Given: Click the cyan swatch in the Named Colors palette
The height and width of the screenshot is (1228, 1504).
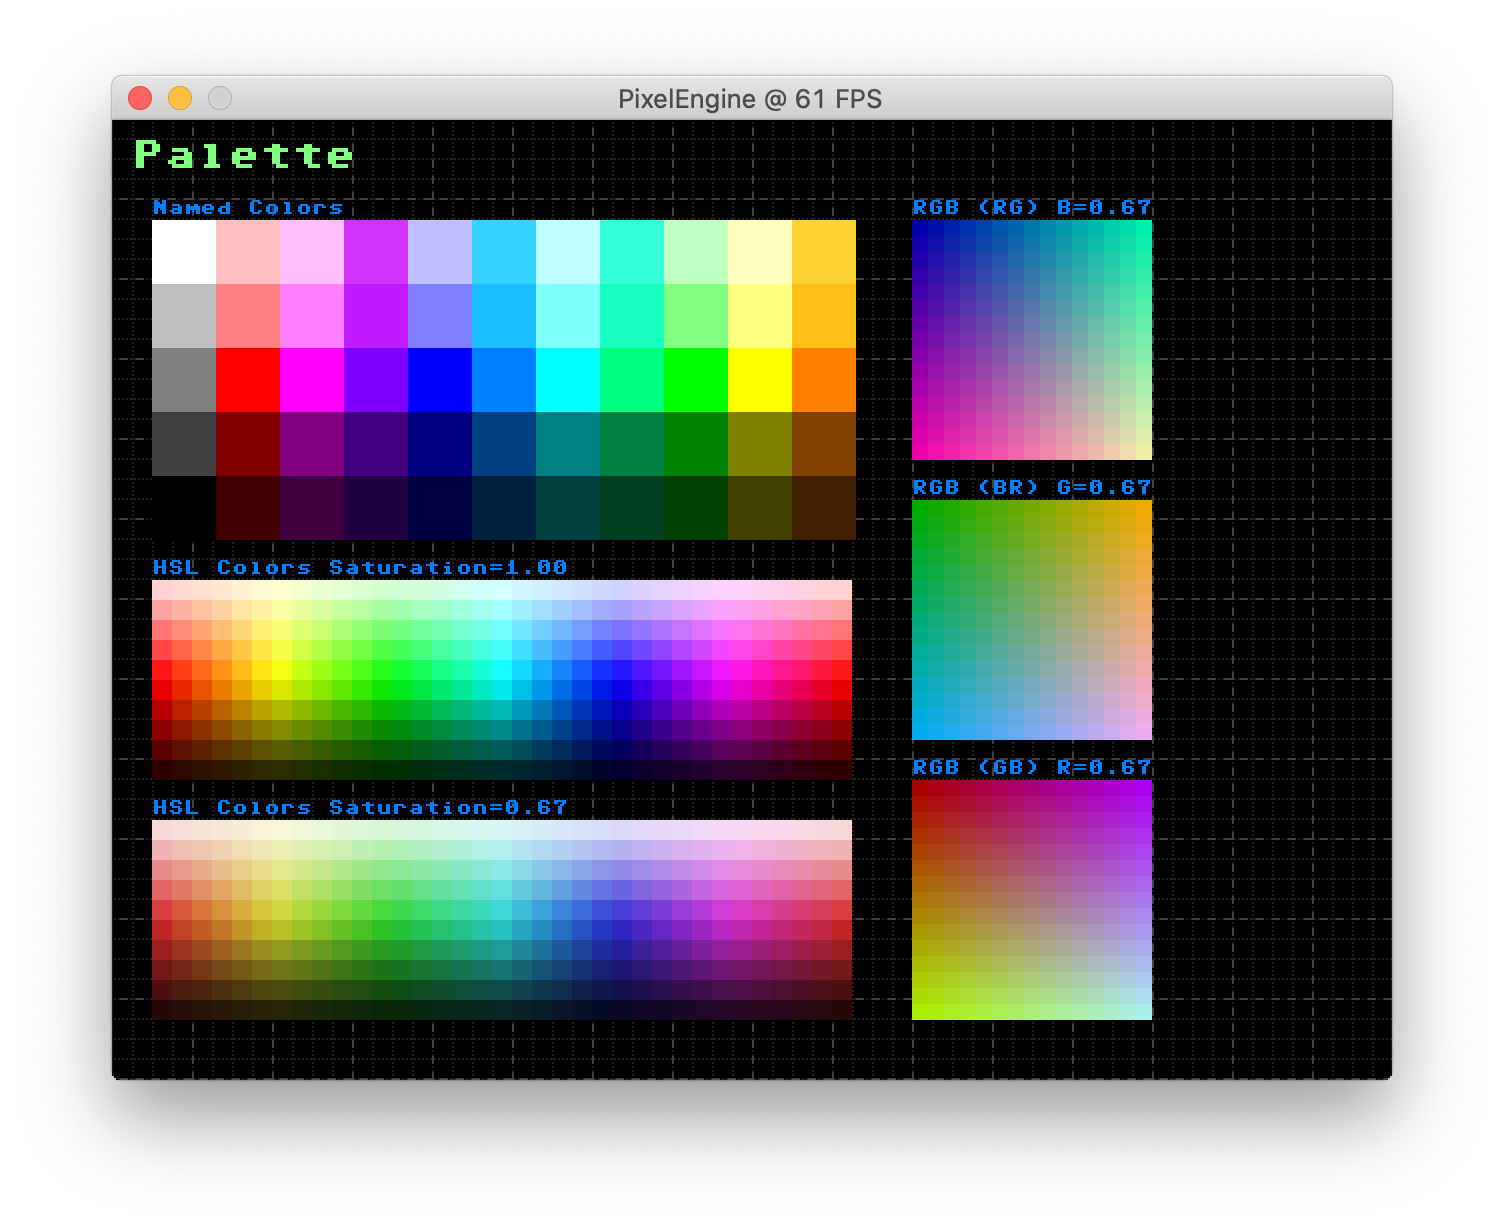Looking at the screenshot, I should [567, 380].
